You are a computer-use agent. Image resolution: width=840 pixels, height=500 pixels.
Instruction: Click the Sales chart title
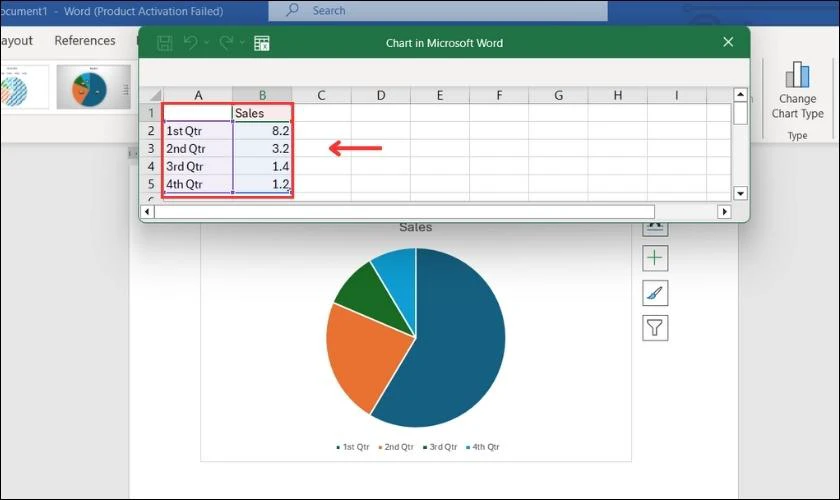tap(416, 227)
